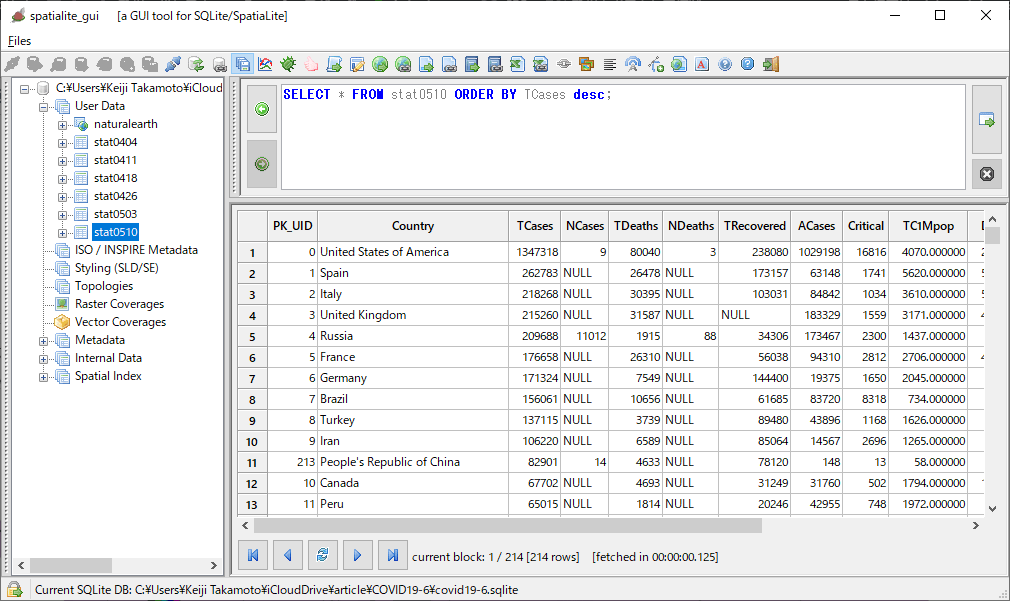Screen dimensions: 1010x601
Task: Click the results horizontal scrollbar thumb
Action: click(508, 526)
